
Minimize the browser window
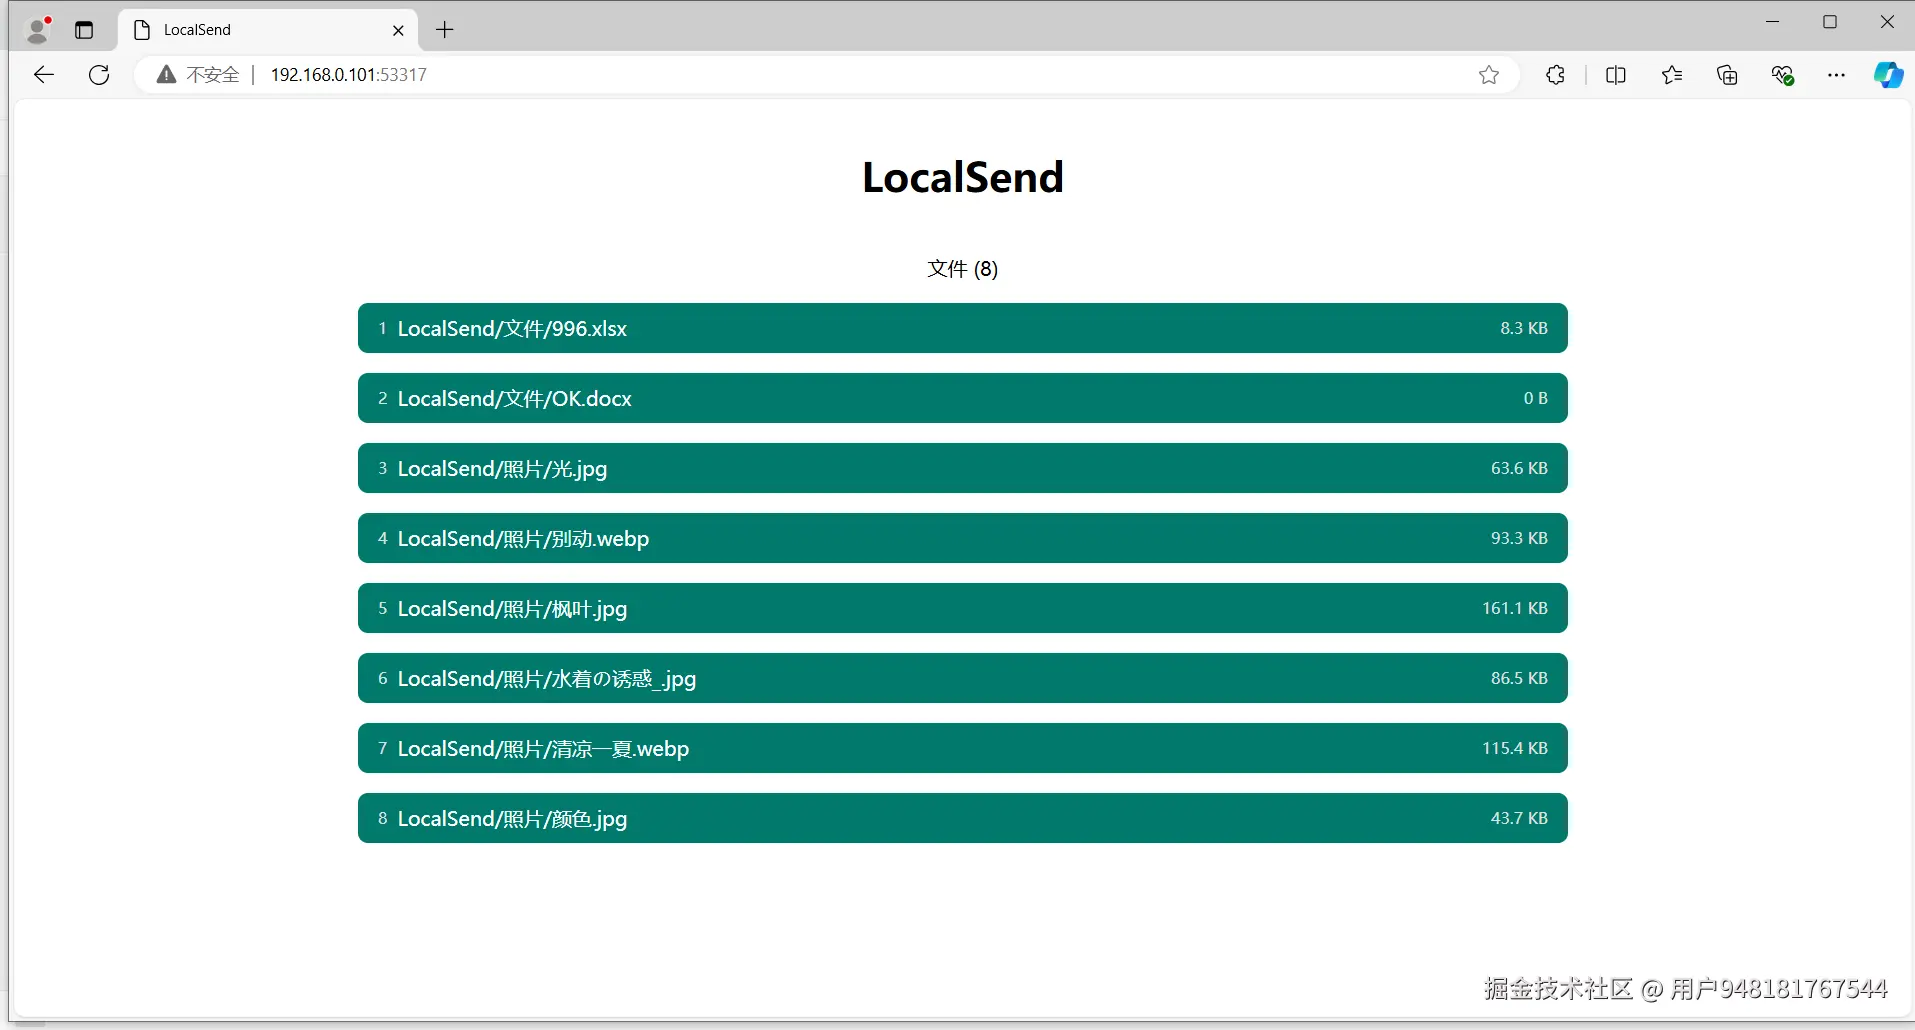[x=1773, y=22]
